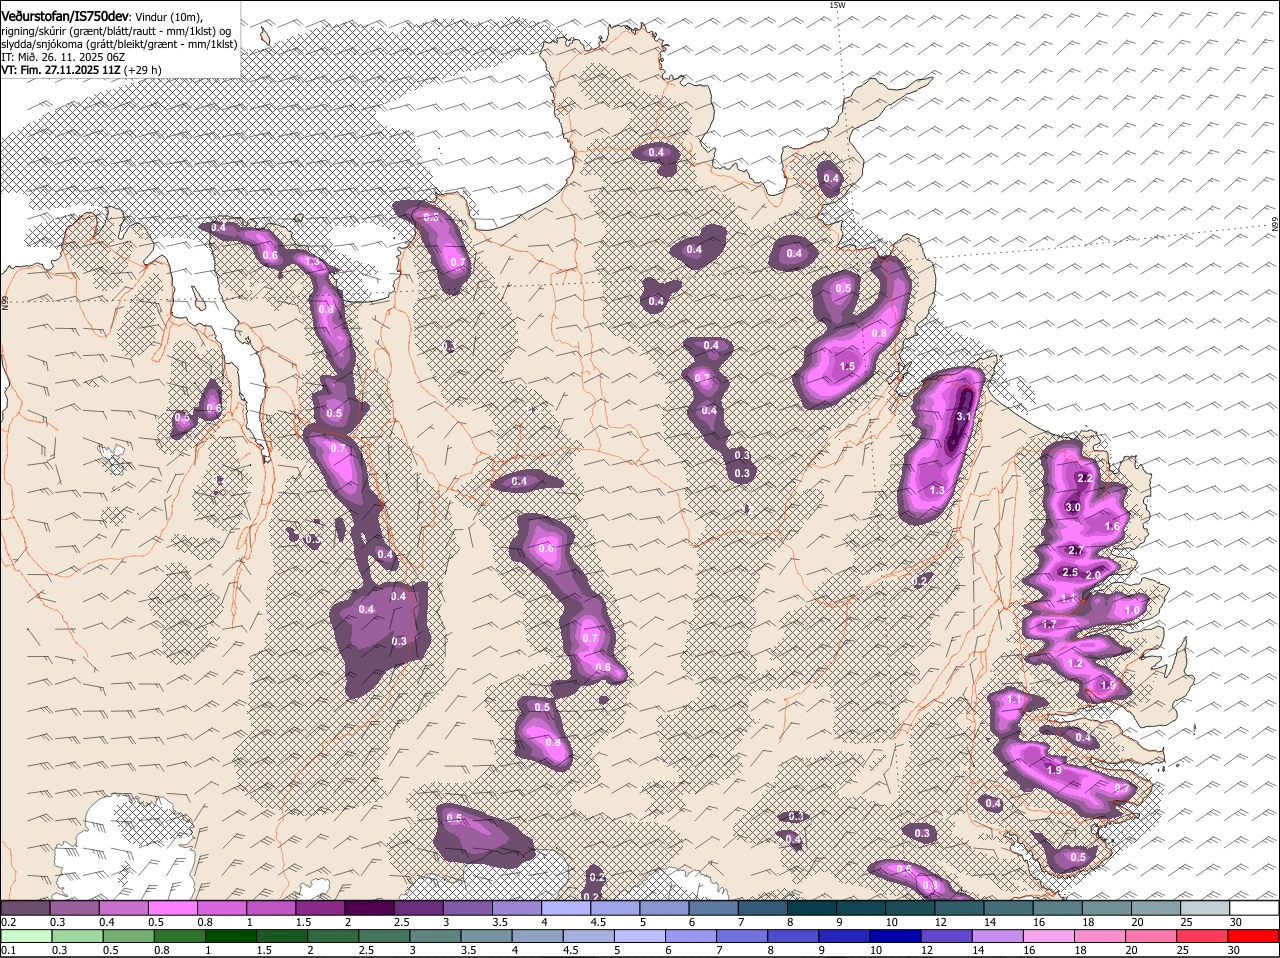Click the 1.0 value label on the eastern coast
The height and width of the screenshot is (958, 1280).
(1133, 611)
